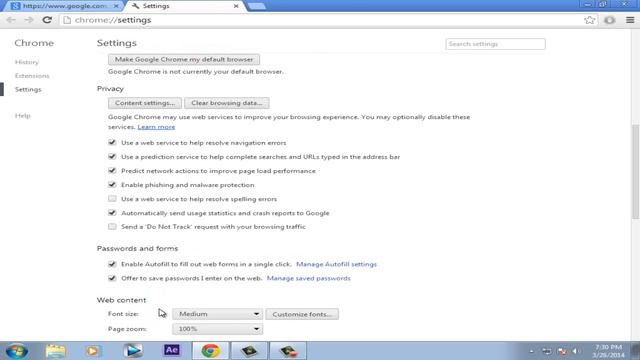Toggle sending usage statistics to Google
This screenshot has height=360, width=640.
click(x=112, y=213)
